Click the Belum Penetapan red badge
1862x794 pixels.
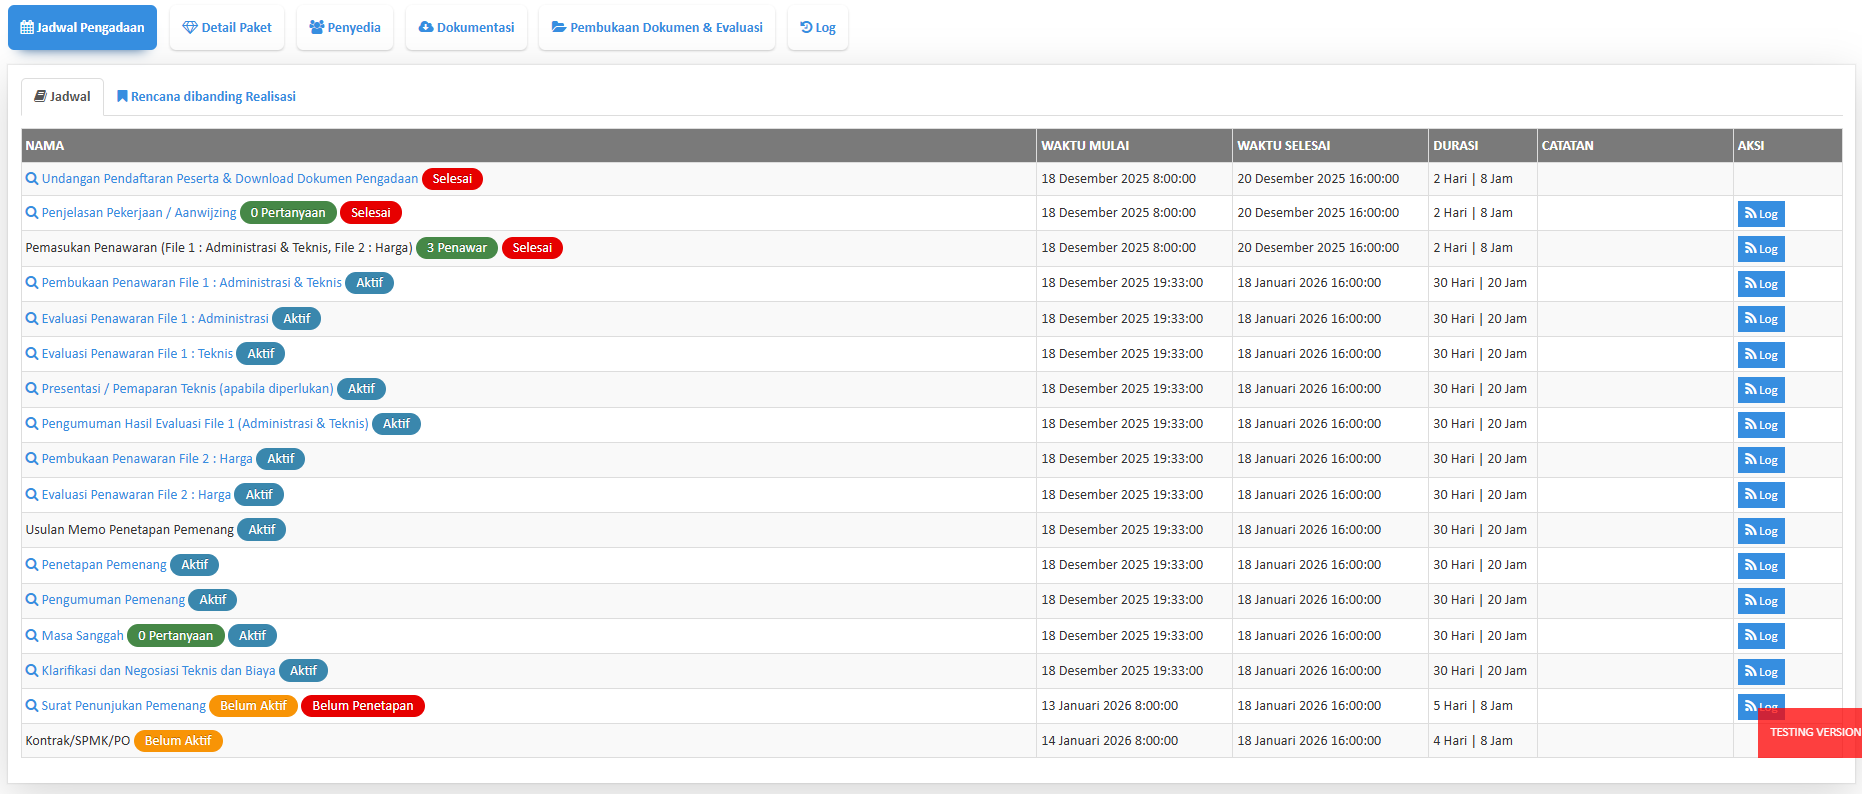(362, 706)
